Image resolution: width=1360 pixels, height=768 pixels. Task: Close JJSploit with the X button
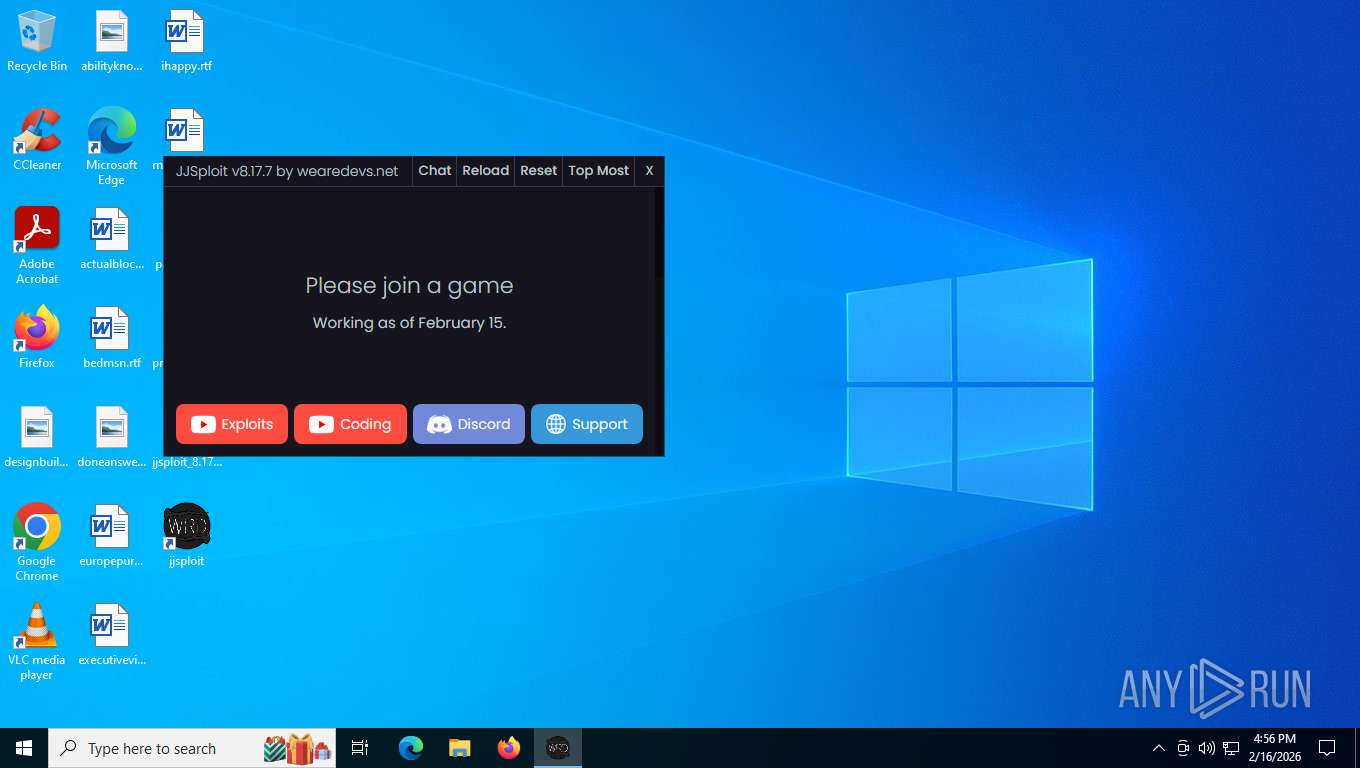(649, 171)
